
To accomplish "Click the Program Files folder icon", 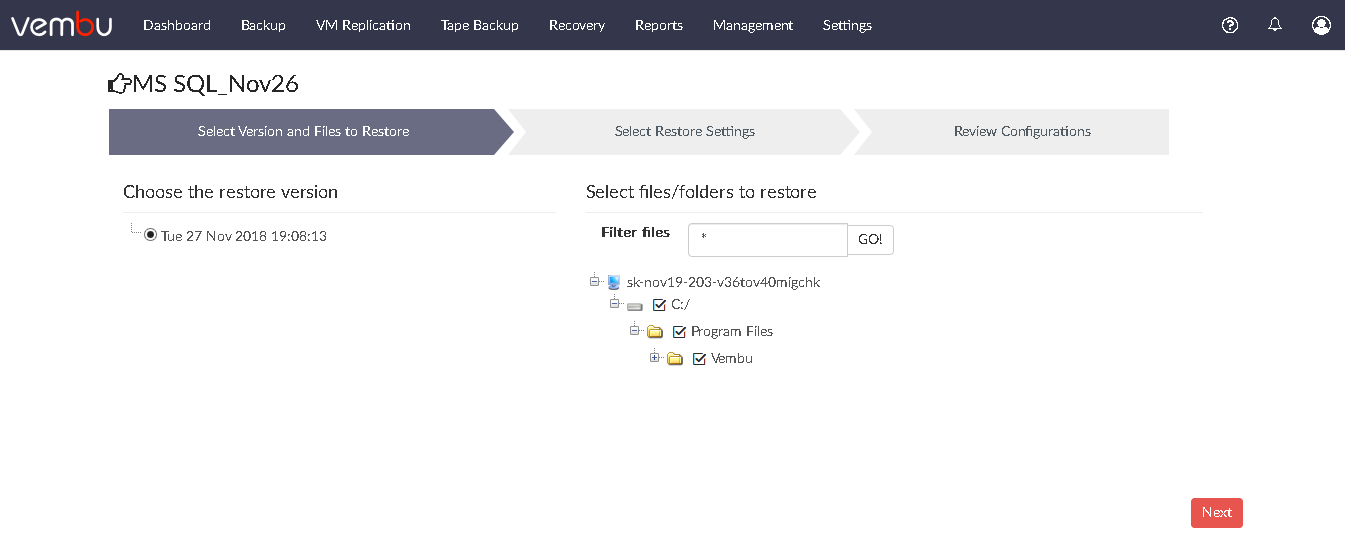I will coord(655,332).
